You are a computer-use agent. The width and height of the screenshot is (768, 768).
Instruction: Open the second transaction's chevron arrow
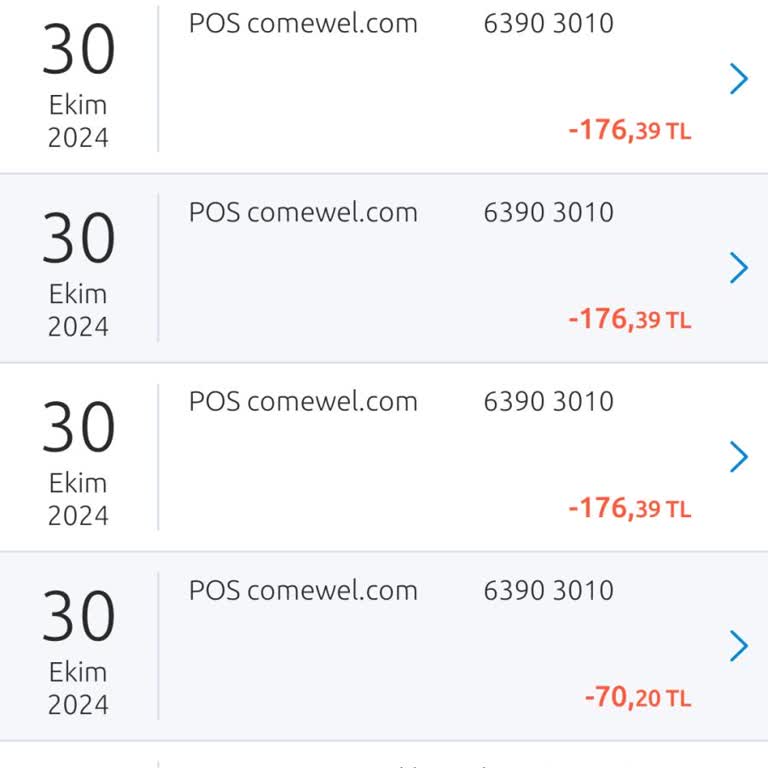739,268
